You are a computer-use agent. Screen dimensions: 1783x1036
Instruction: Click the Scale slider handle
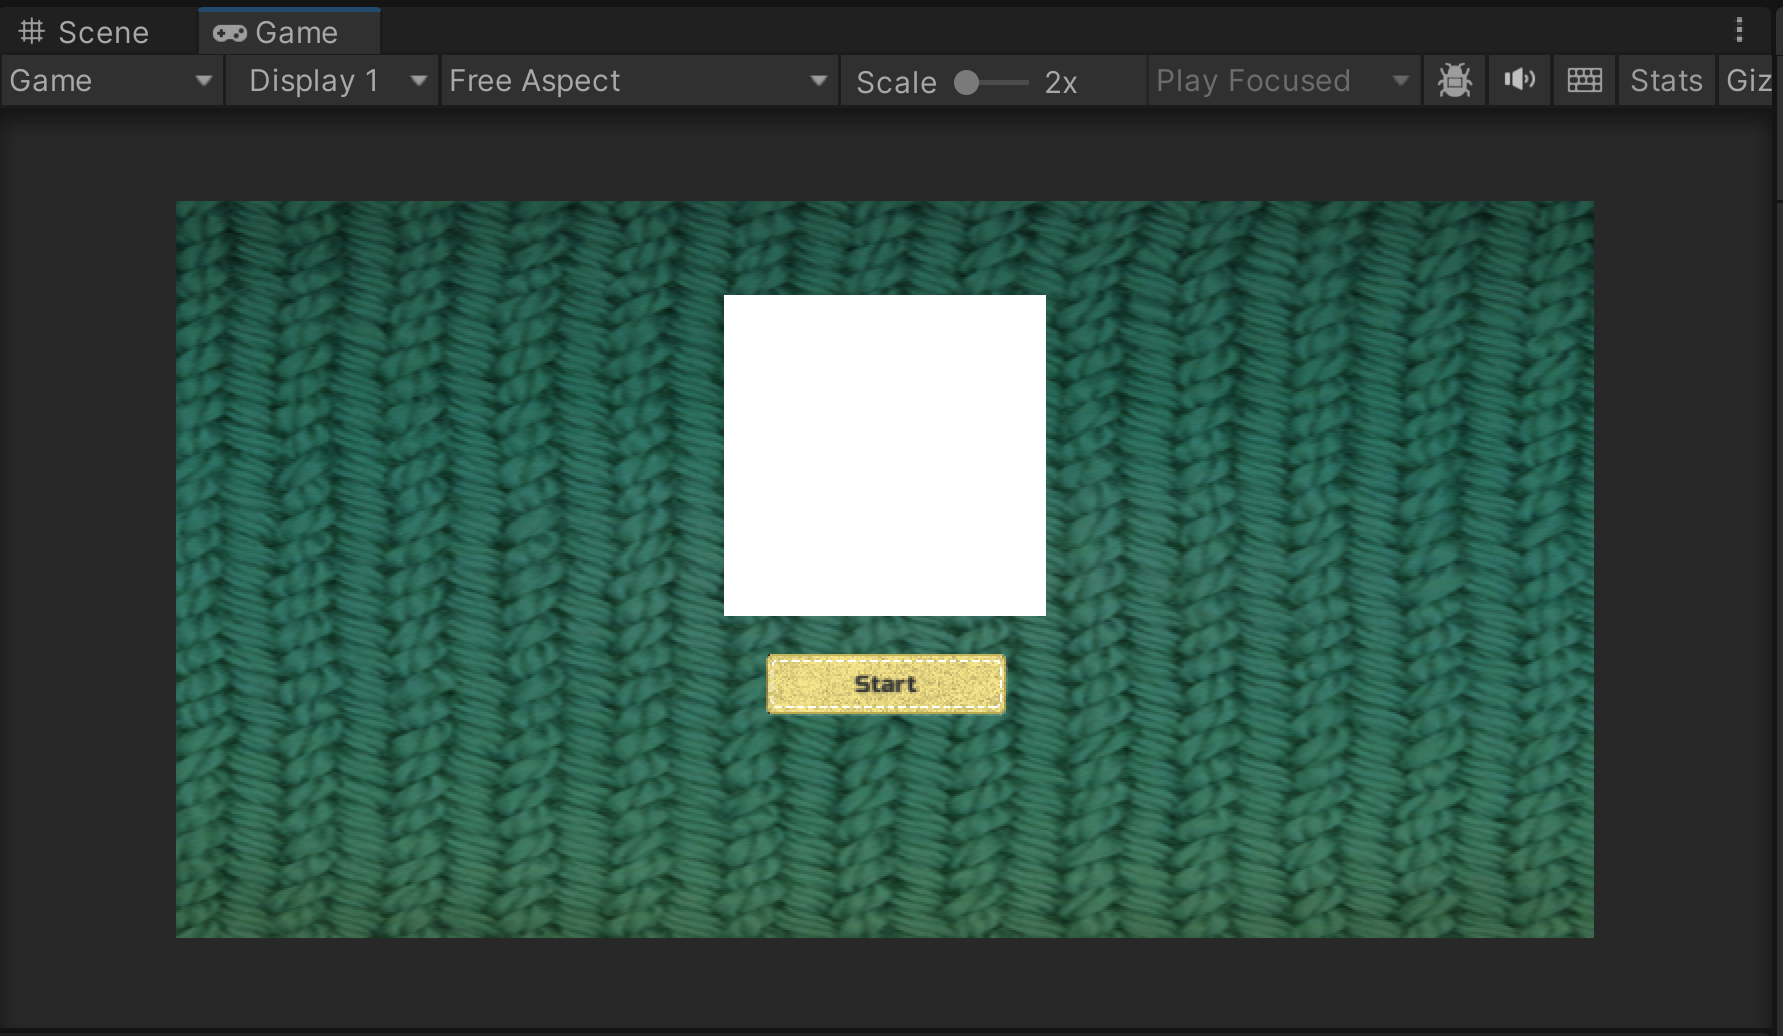pyautogui.click(x=966, y=82)
